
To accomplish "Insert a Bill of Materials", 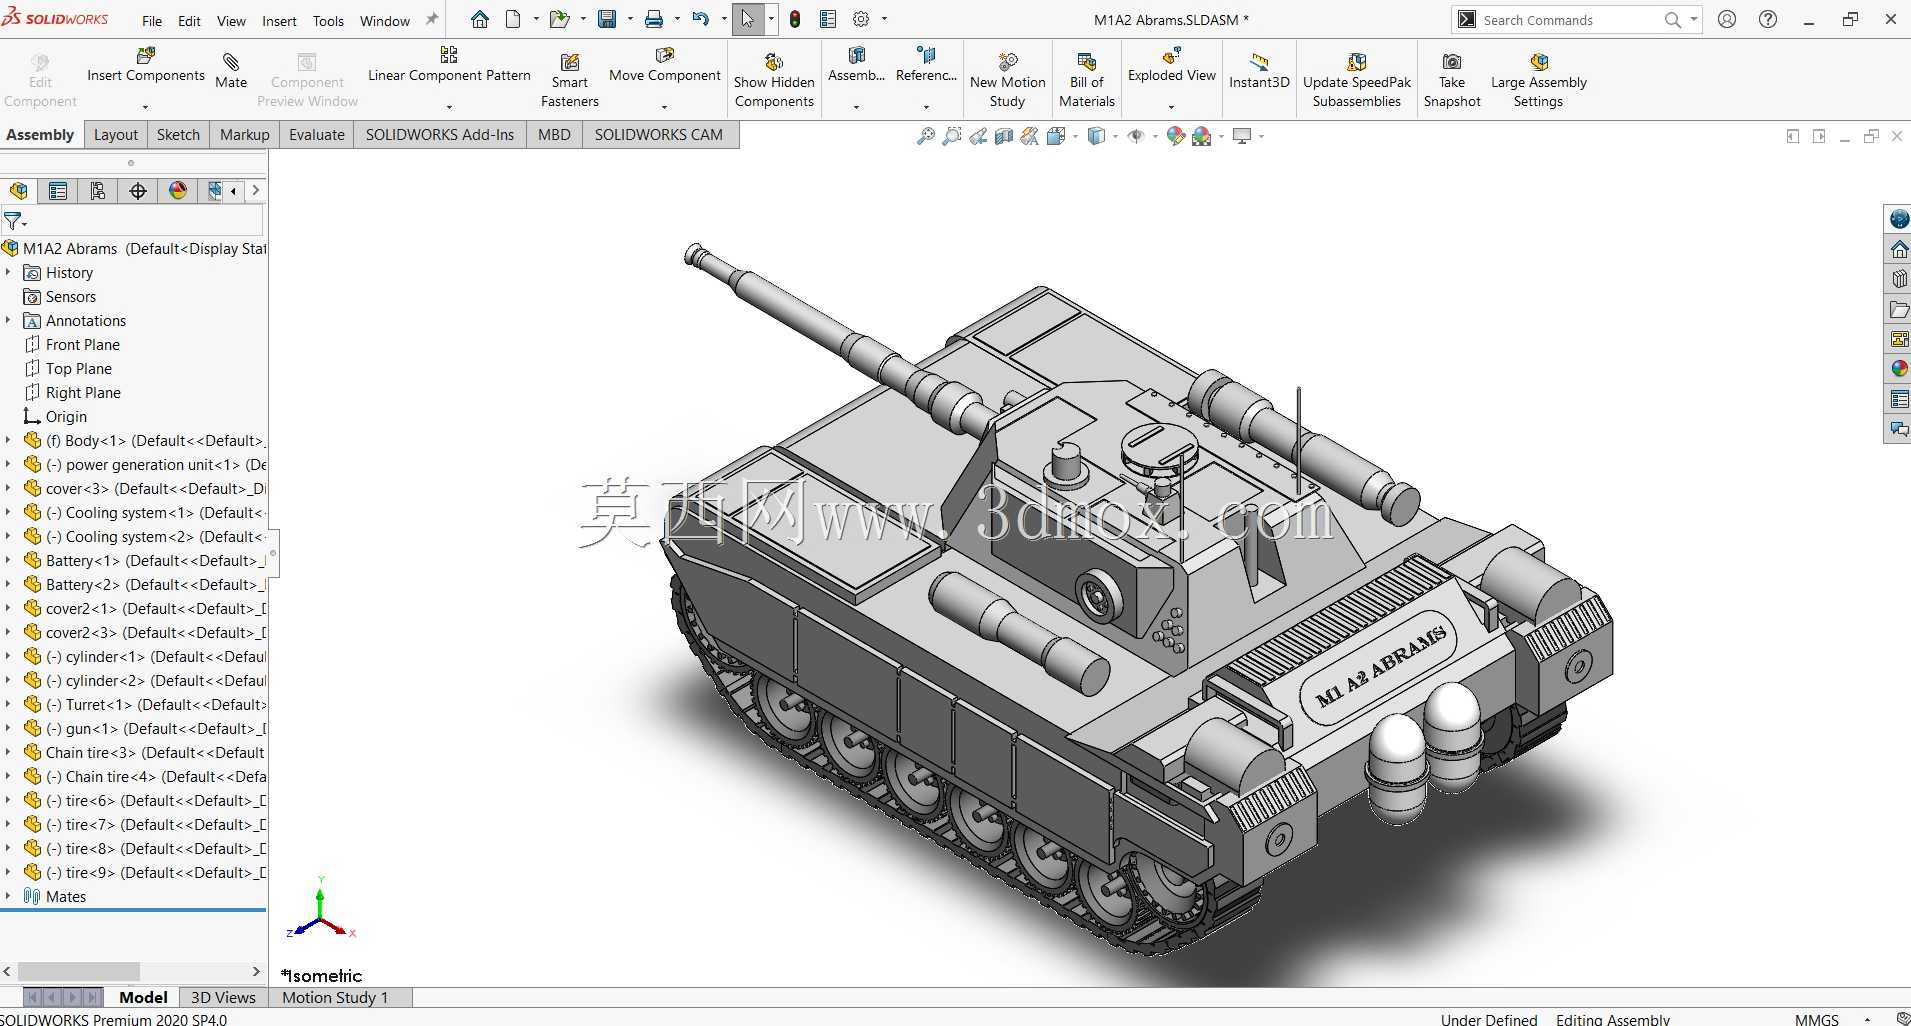I will (x=1087, y=79).
